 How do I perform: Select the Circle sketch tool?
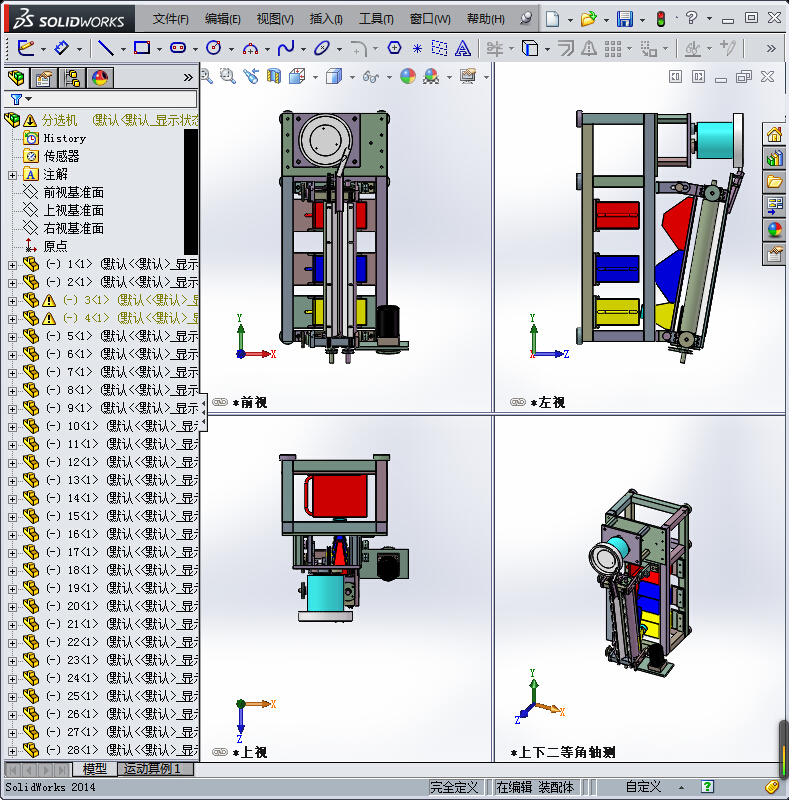214,48
